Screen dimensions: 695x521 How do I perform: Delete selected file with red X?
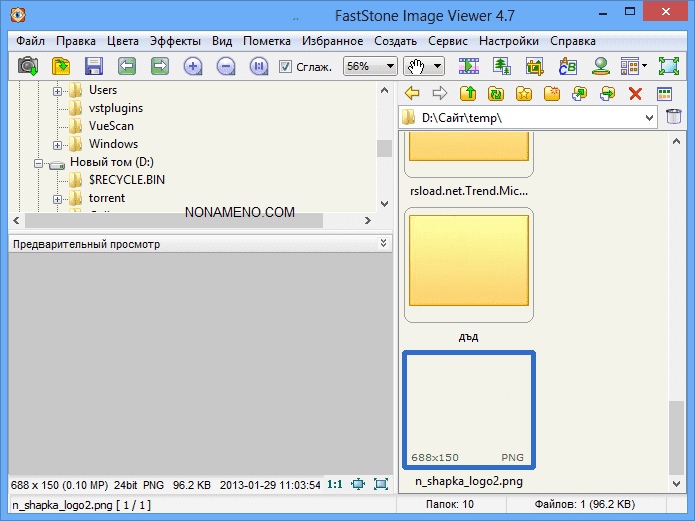click(634, 94)
